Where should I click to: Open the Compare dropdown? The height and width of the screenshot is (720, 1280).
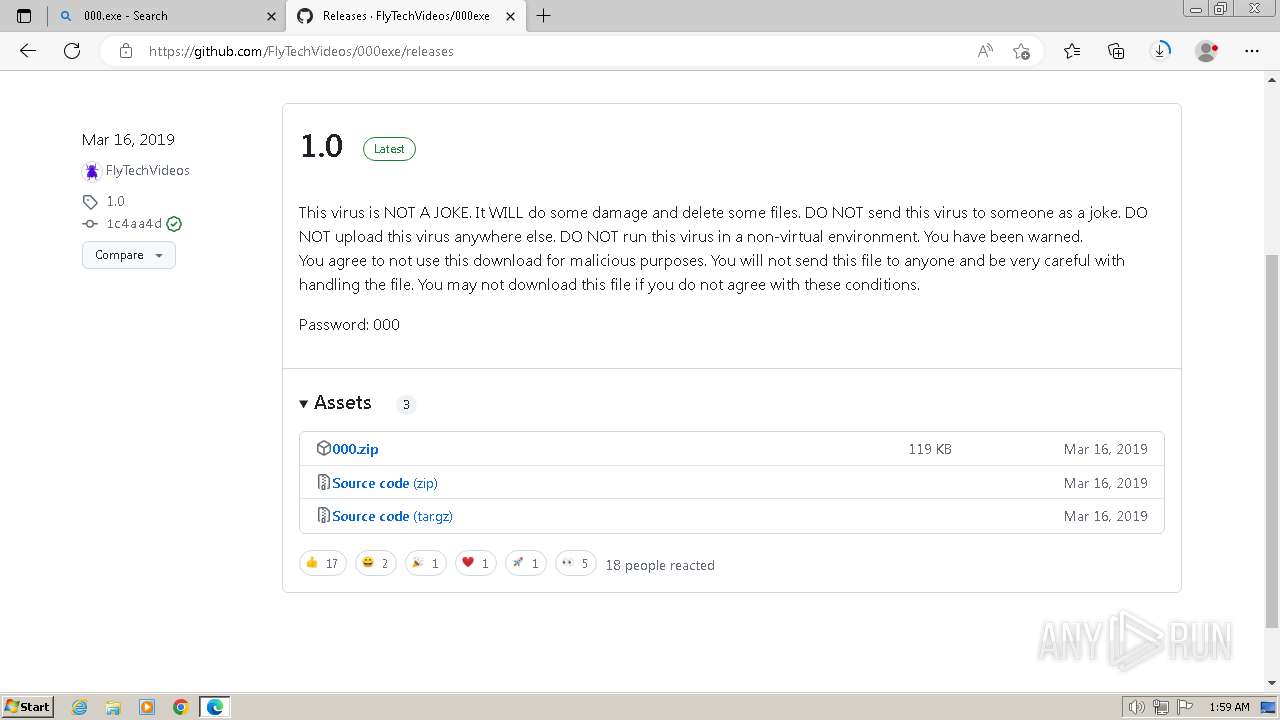[129, 255]
